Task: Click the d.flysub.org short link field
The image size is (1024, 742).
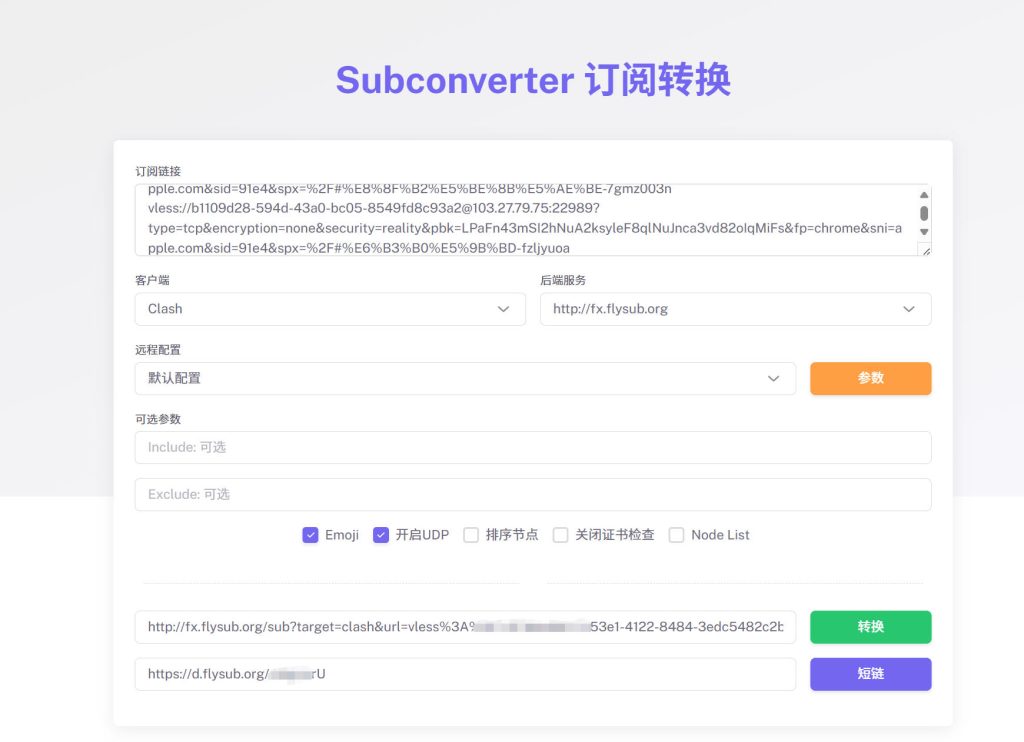Action: tap(465, 674)
